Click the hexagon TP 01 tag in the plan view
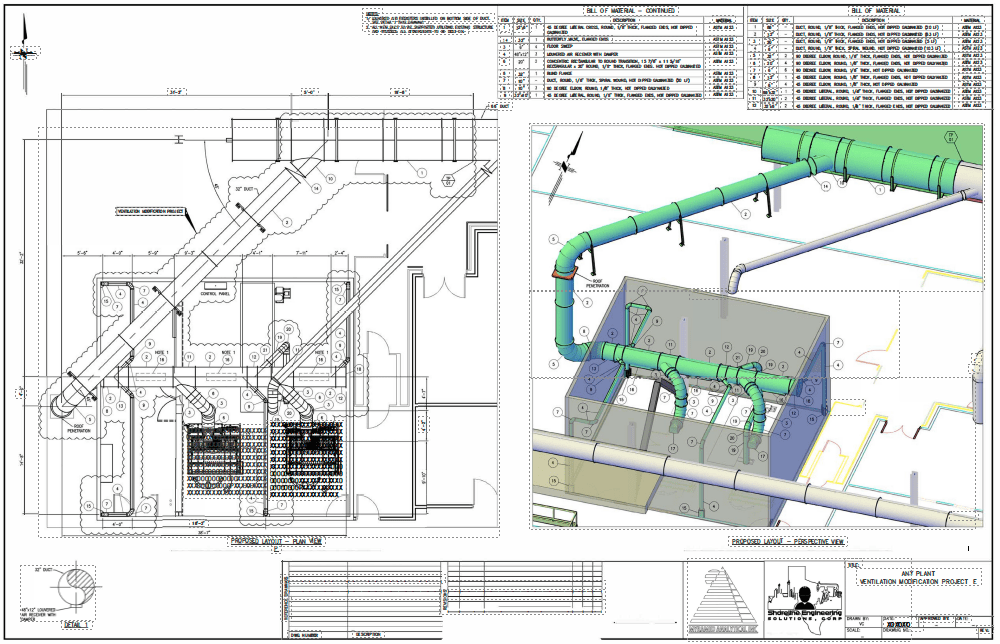This screenshot has height=644, width=1000. [448, 180]
